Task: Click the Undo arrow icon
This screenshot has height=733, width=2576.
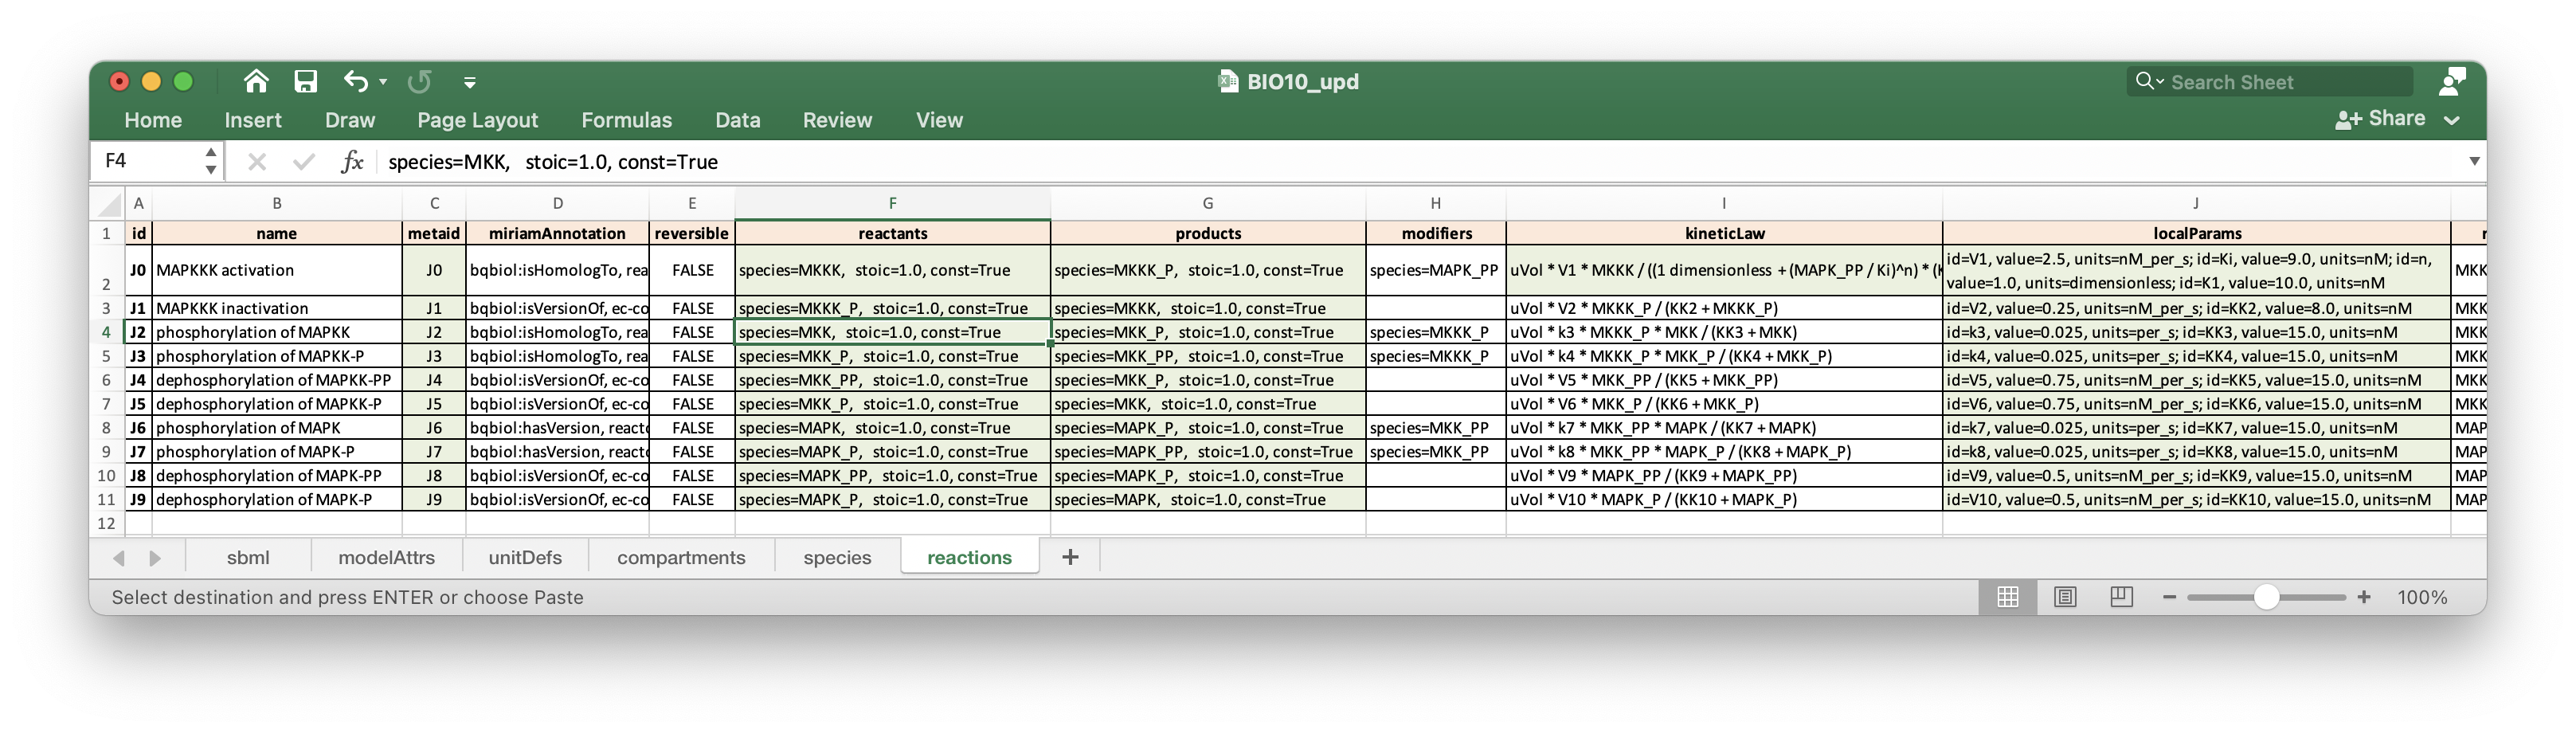Action: point(355,81)
